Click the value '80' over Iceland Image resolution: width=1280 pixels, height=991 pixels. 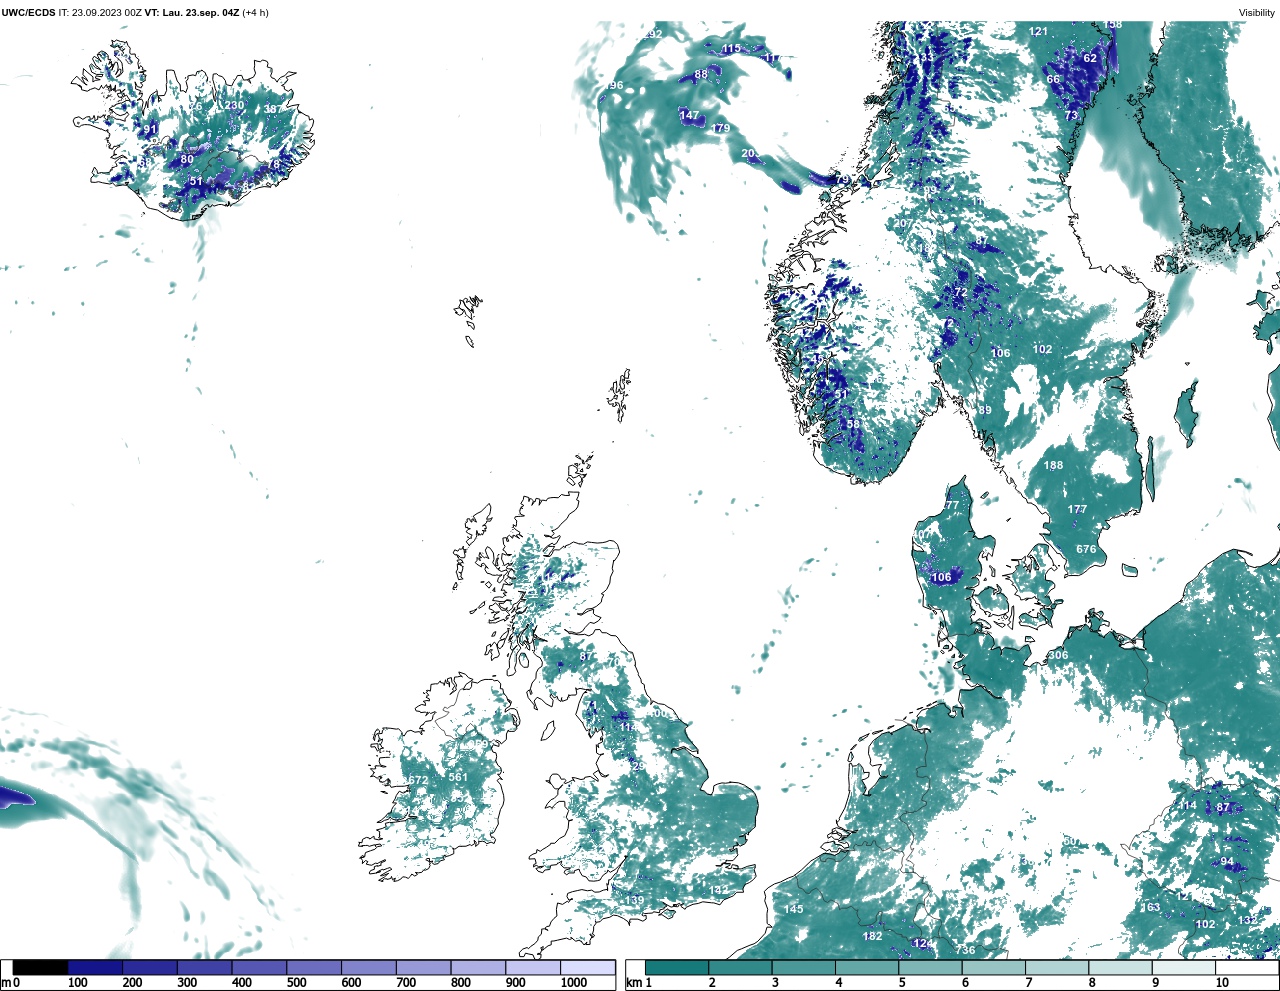(x=187, y=160)
